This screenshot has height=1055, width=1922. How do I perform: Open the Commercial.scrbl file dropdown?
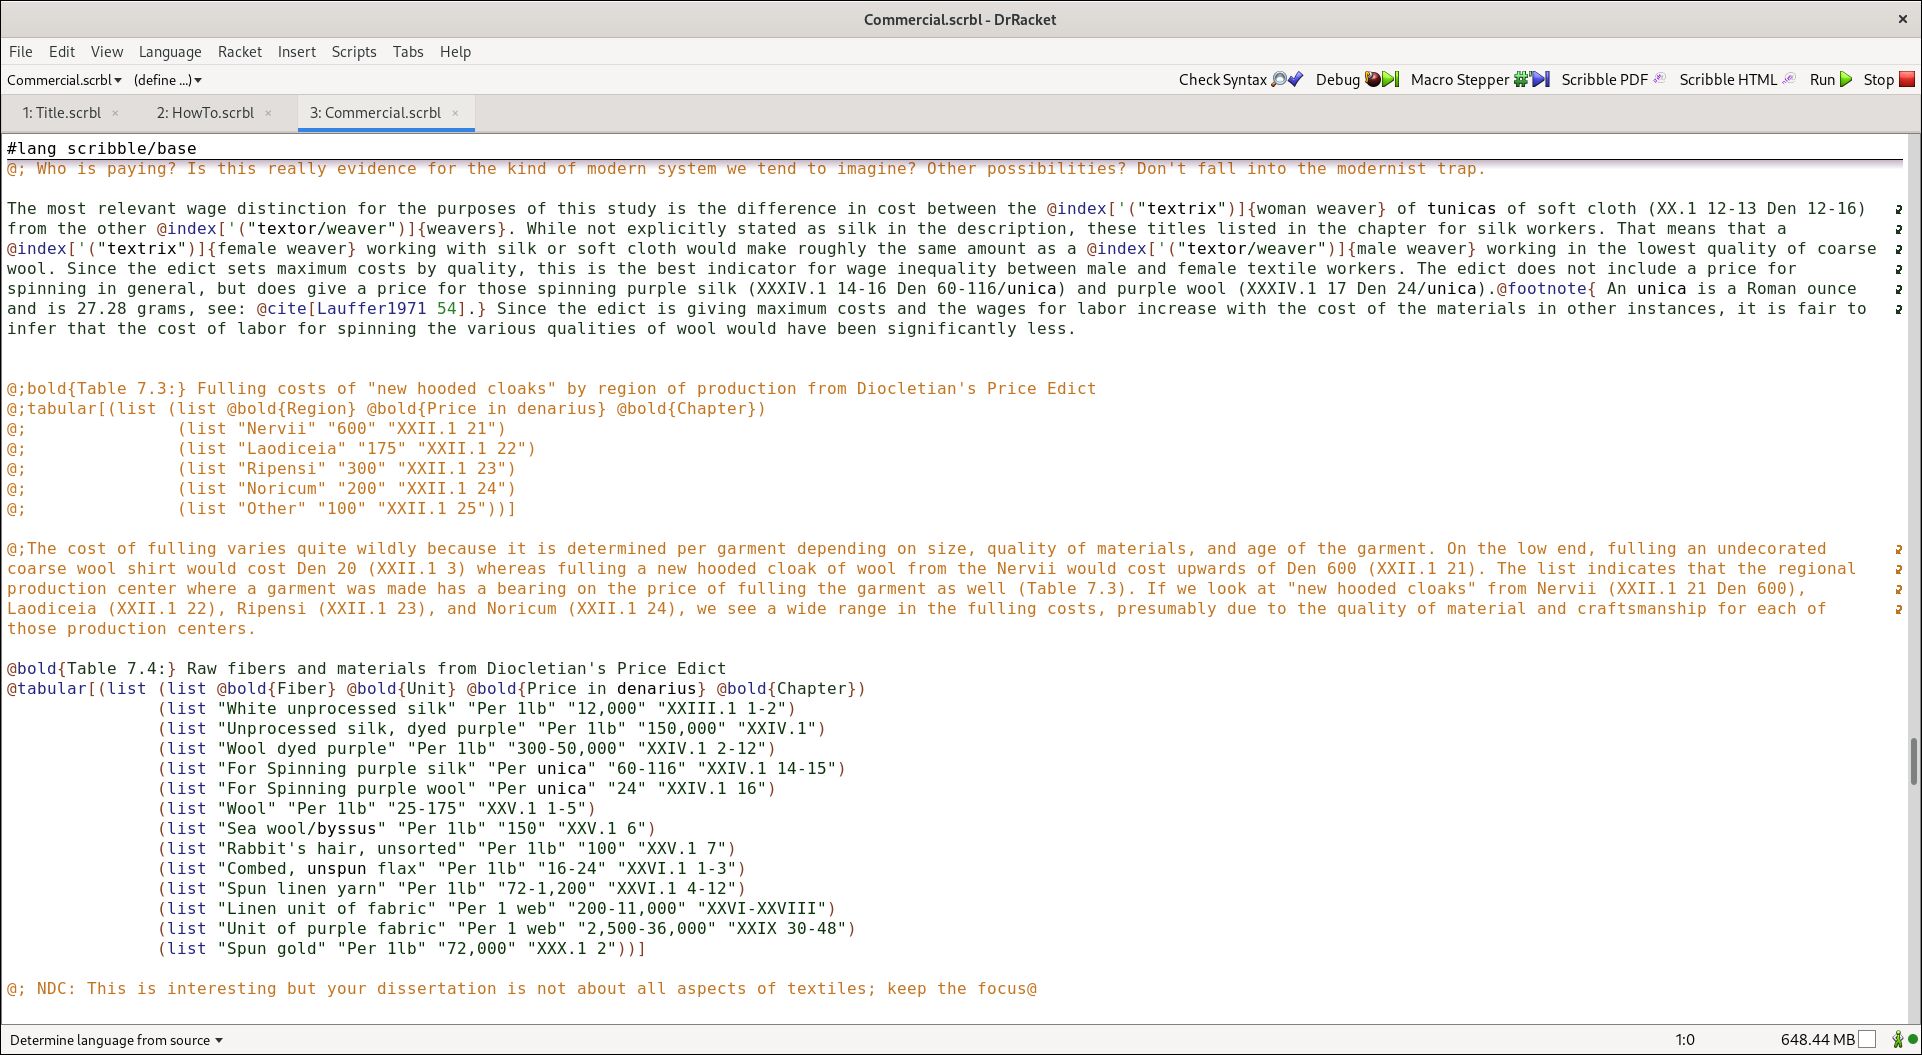point(64,80)
